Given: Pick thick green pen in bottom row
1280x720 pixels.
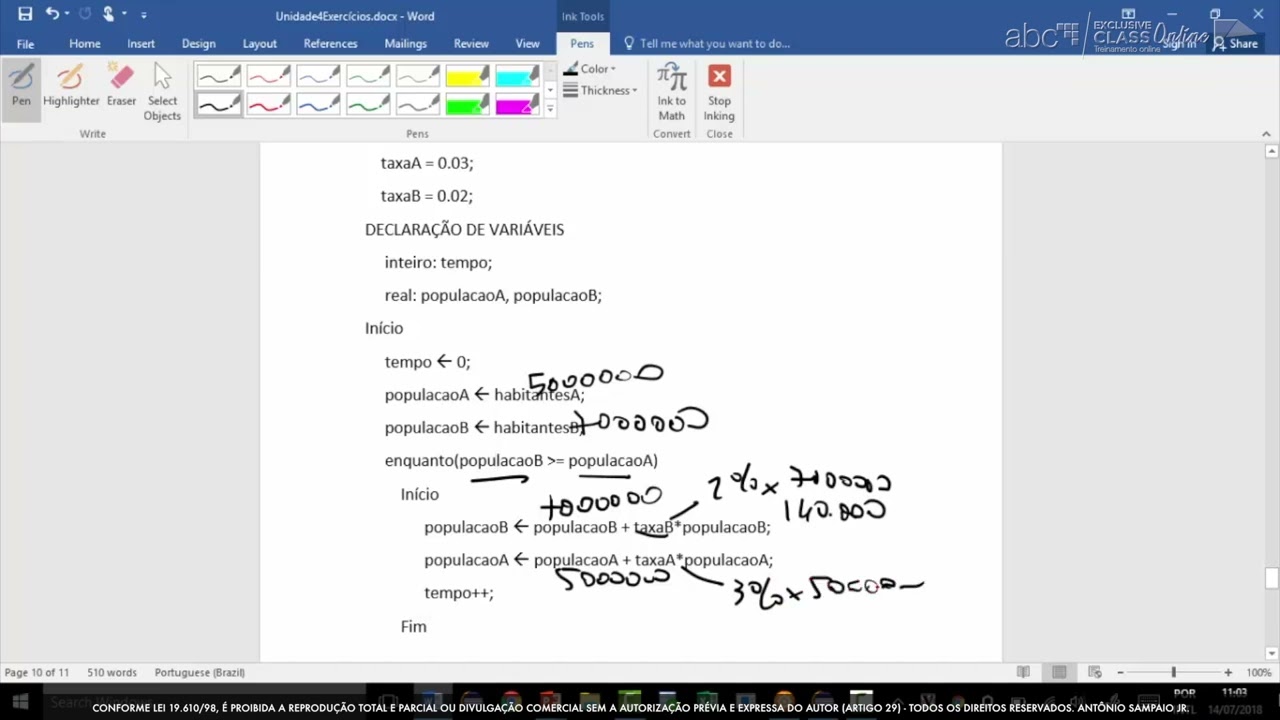Looking at the screenshot, I should 368,104.
